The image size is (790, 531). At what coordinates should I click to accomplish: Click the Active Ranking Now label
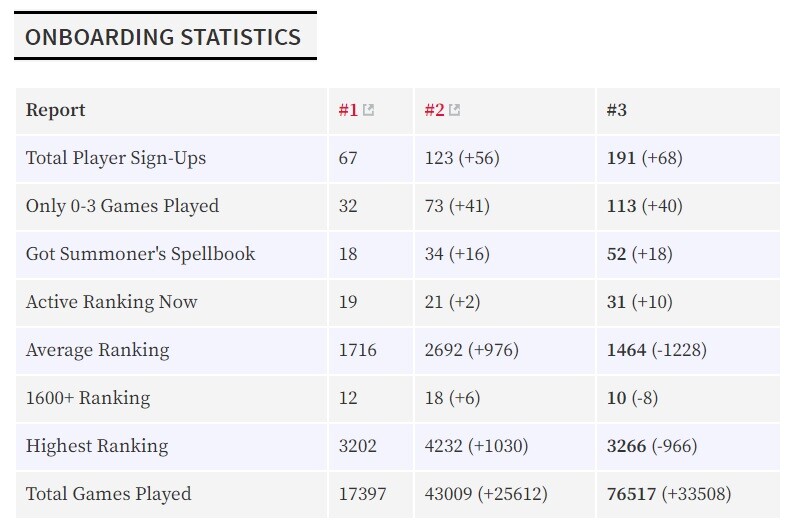click(111, 302)
